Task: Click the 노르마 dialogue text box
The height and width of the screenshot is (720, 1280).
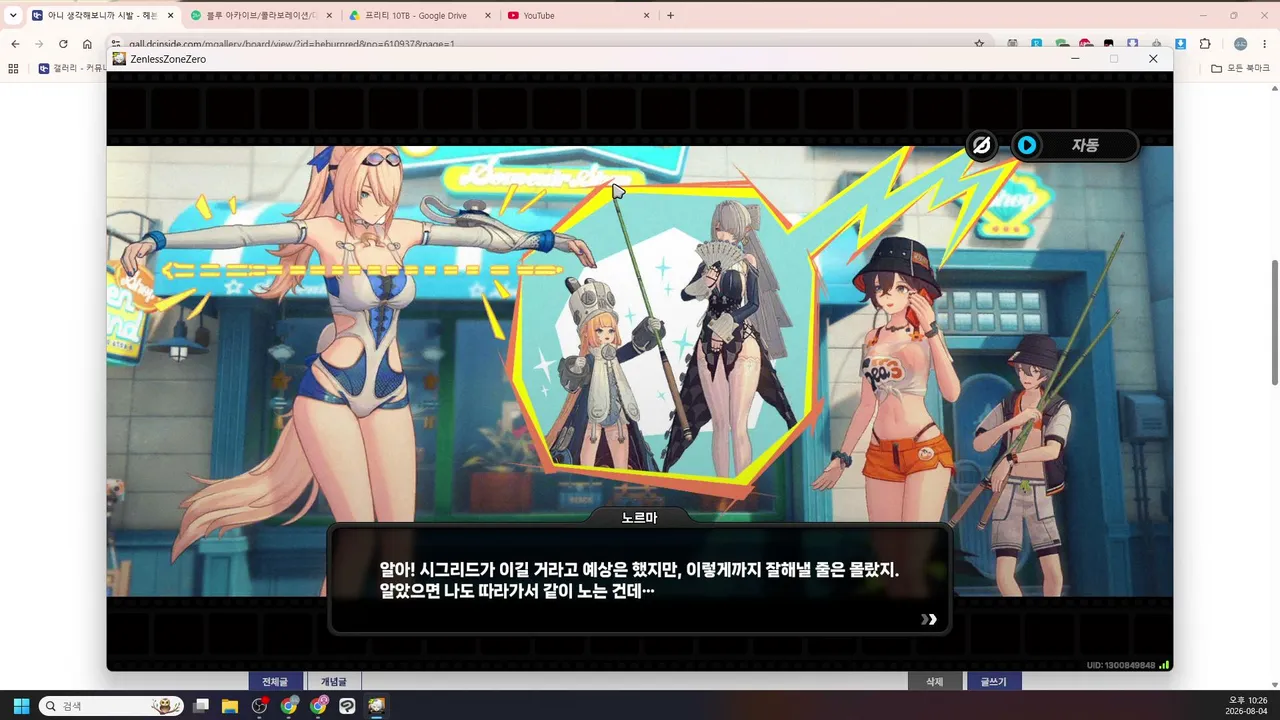Action: 639,580
